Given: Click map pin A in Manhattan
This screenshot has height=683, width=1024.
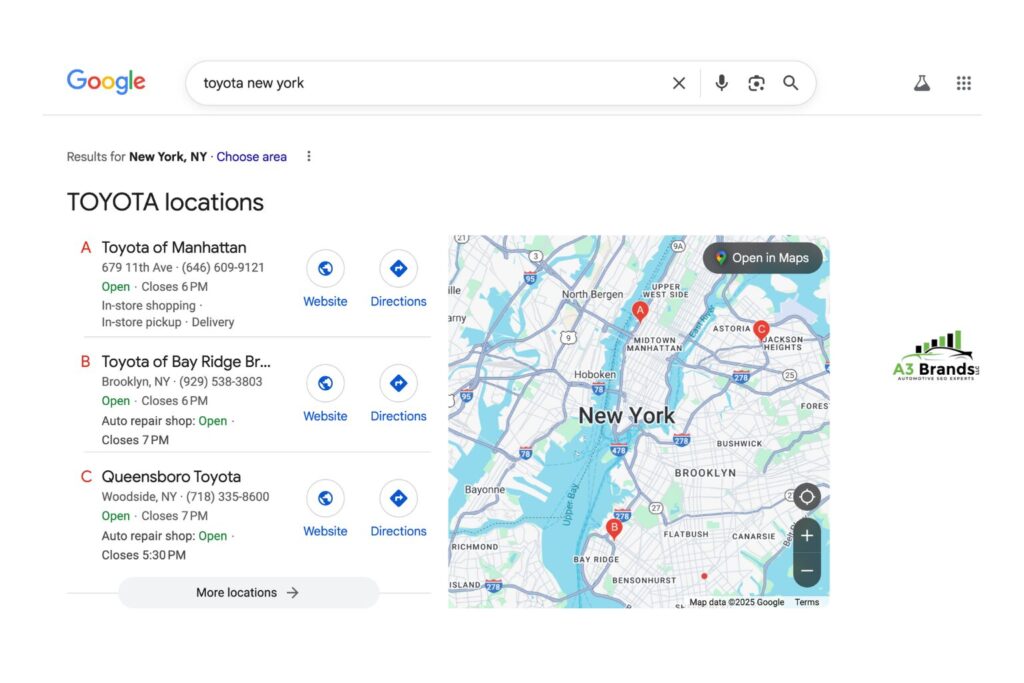Looking at the screenshot, I should tap(640, 311).
